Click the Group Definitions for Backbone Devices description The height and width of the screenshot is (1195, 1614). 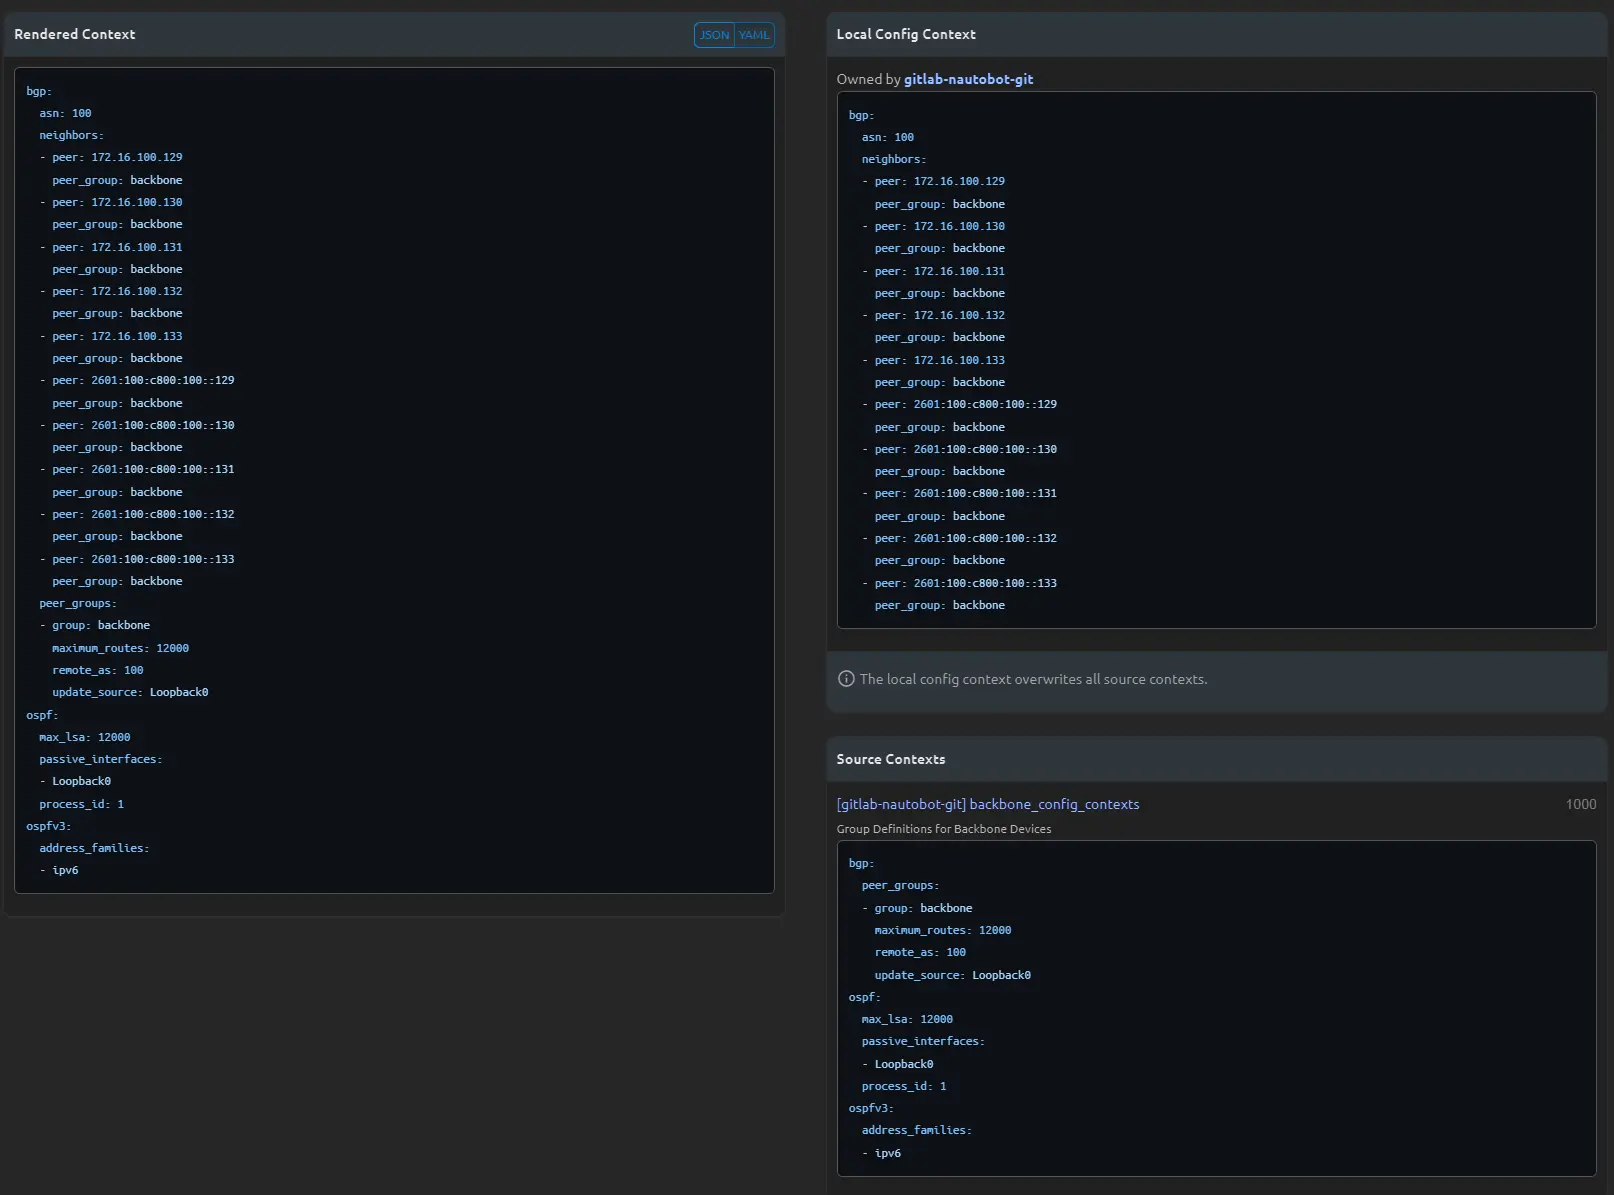943,829
